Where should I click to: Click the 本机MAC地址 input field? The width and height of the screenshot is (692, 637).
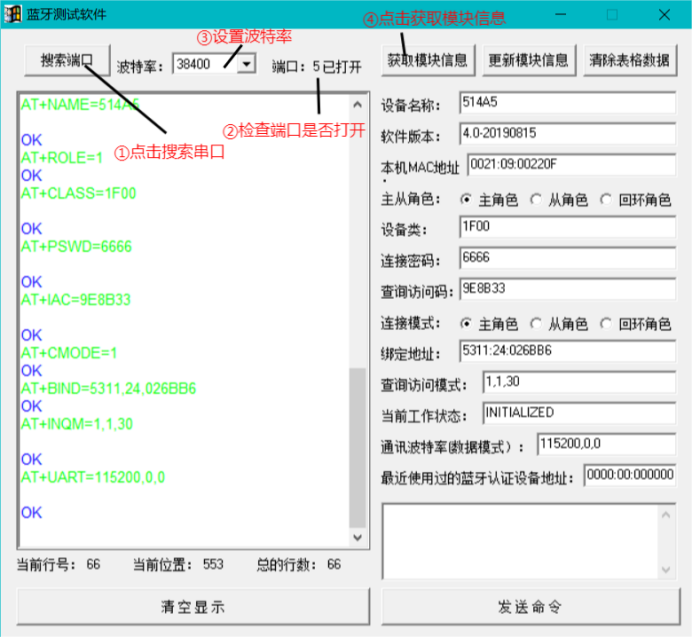[572, 165]
